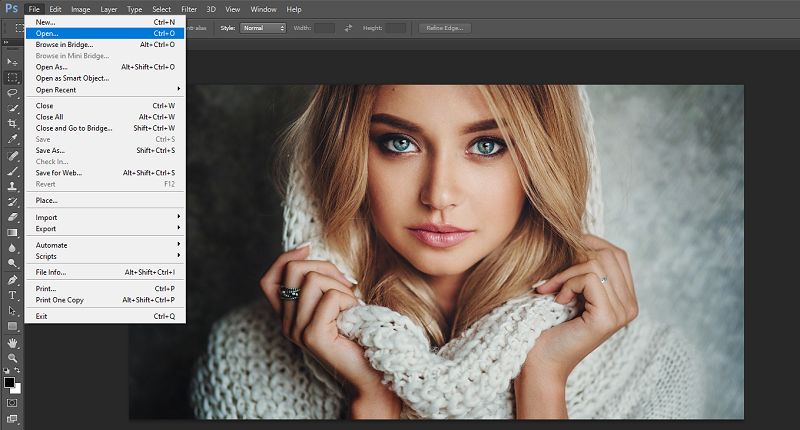Select the Crop tool

12,123
